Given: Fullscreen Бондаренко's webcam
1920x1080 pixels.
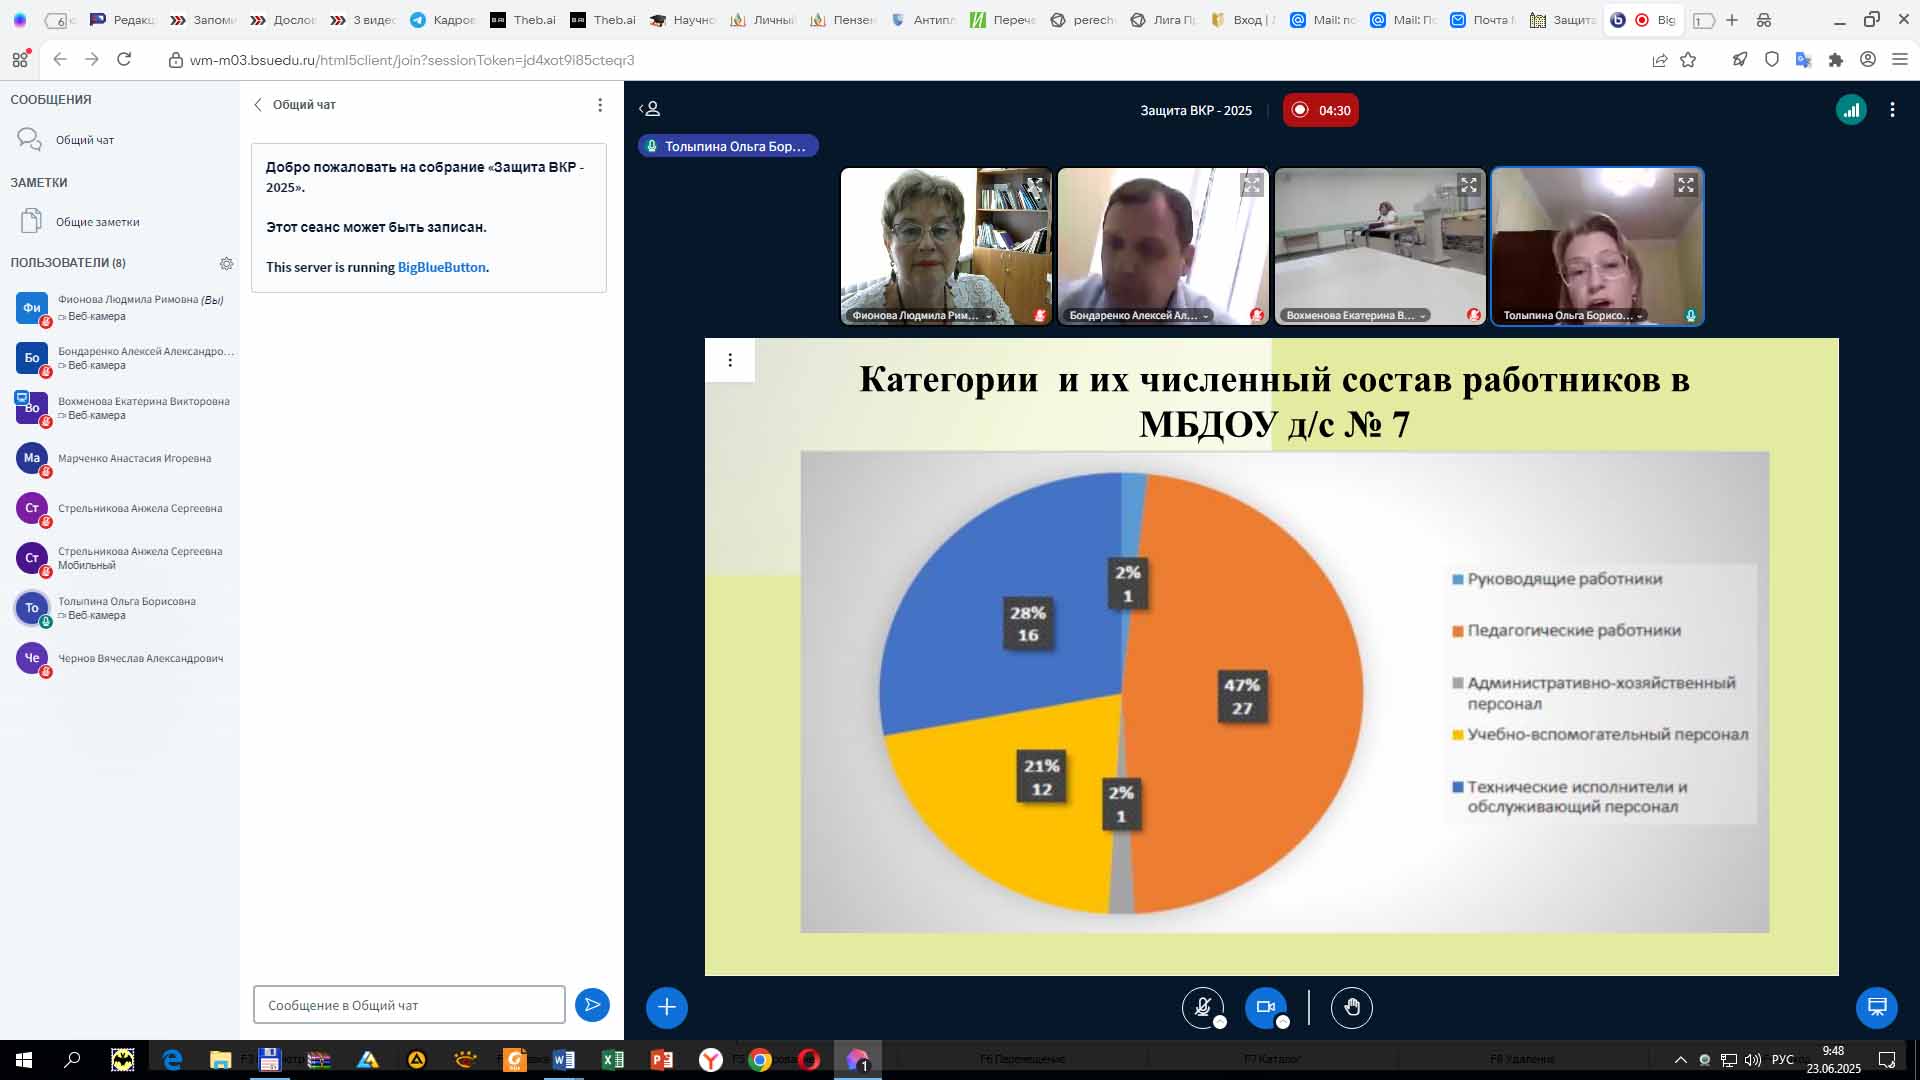Looking at the screenshot, I should pos(1252,185).
